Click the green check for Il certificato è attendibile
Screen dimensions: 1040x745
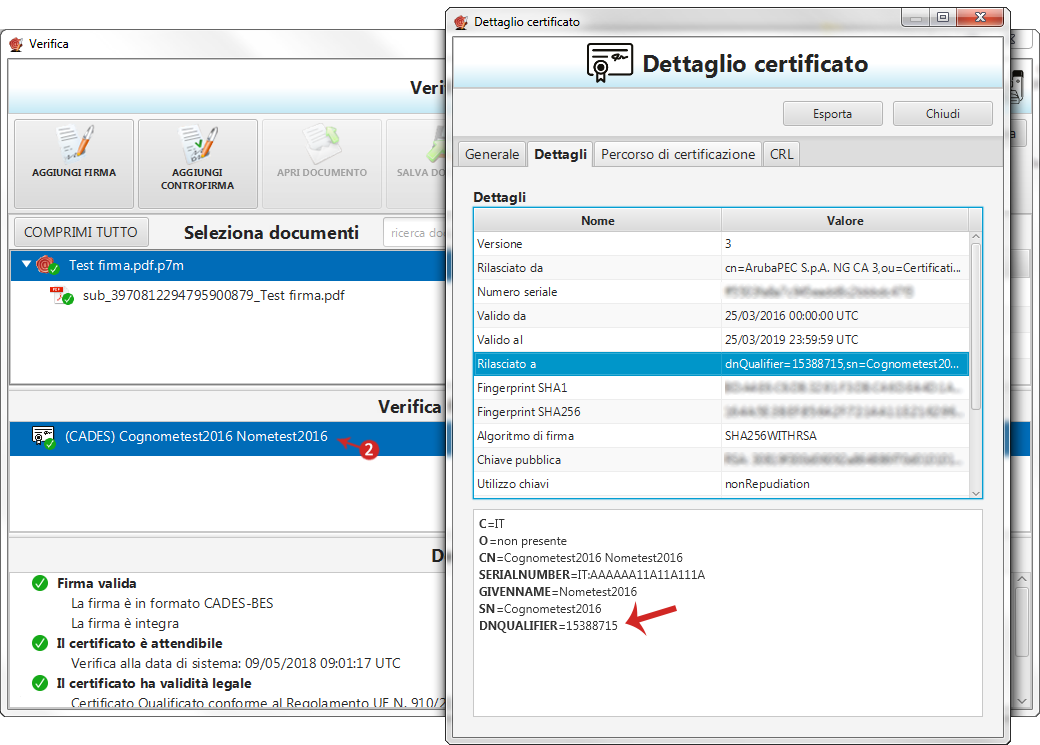pos(40,643)
